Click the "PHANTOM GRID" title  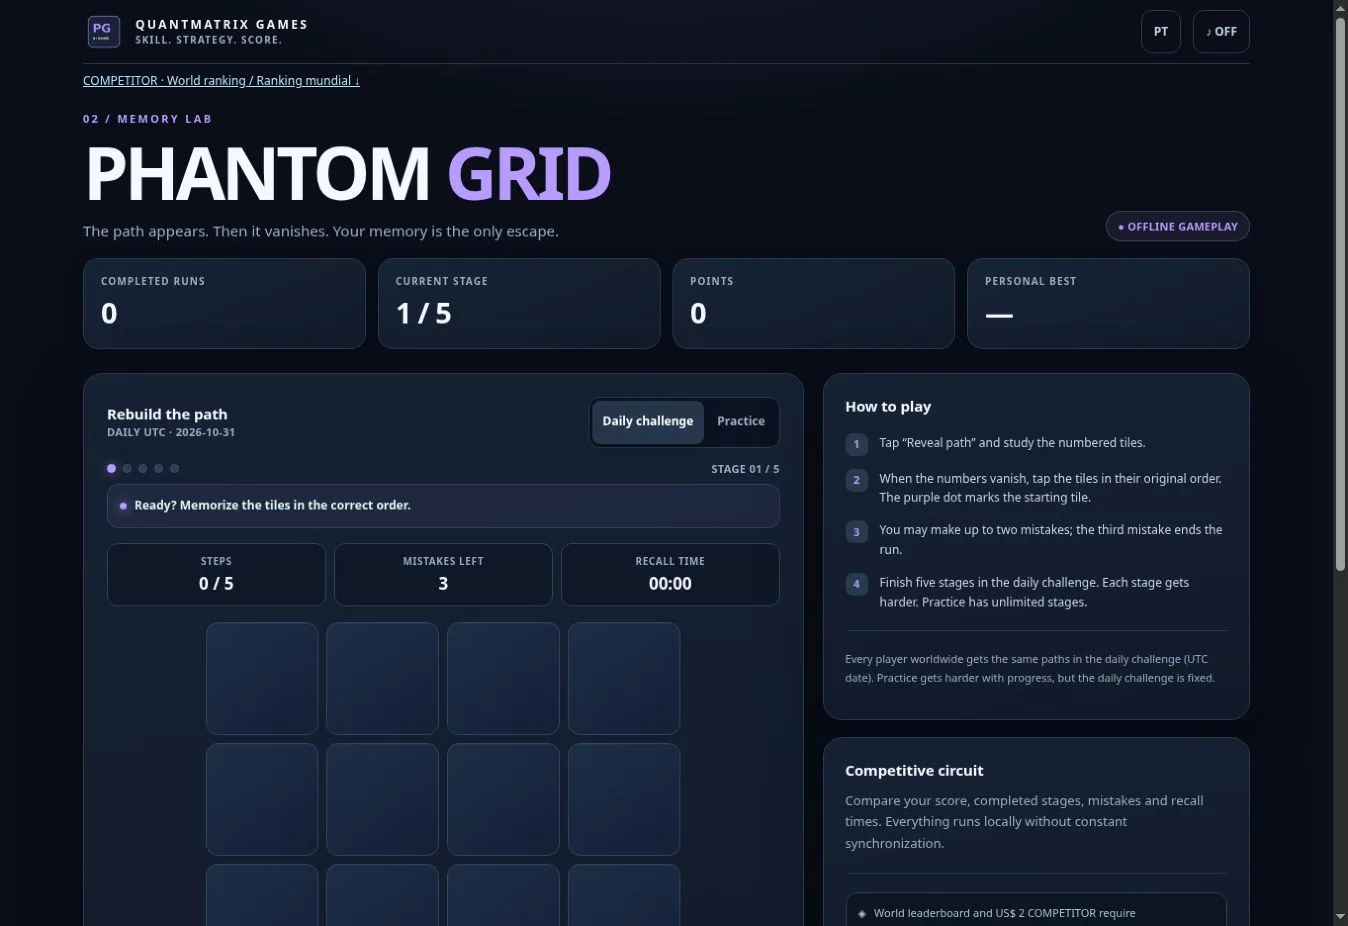click(348, 174)
